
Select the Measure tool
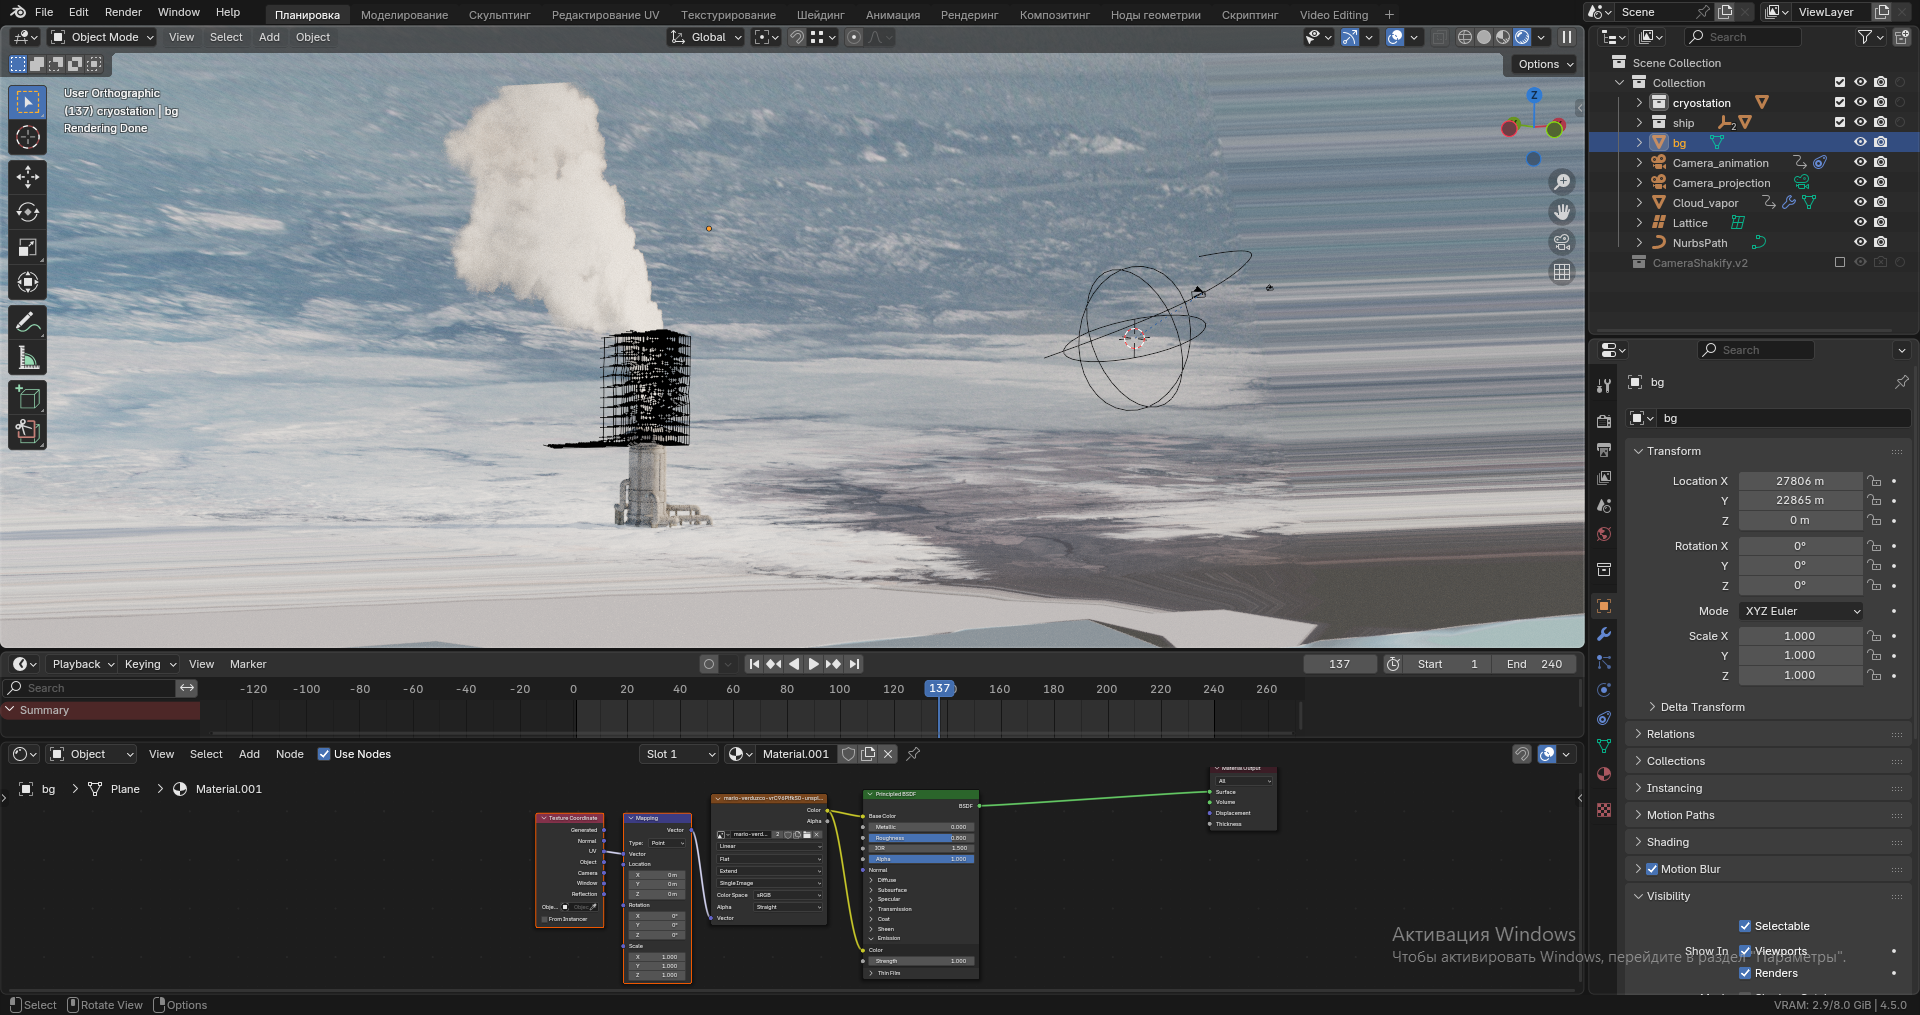28,358
